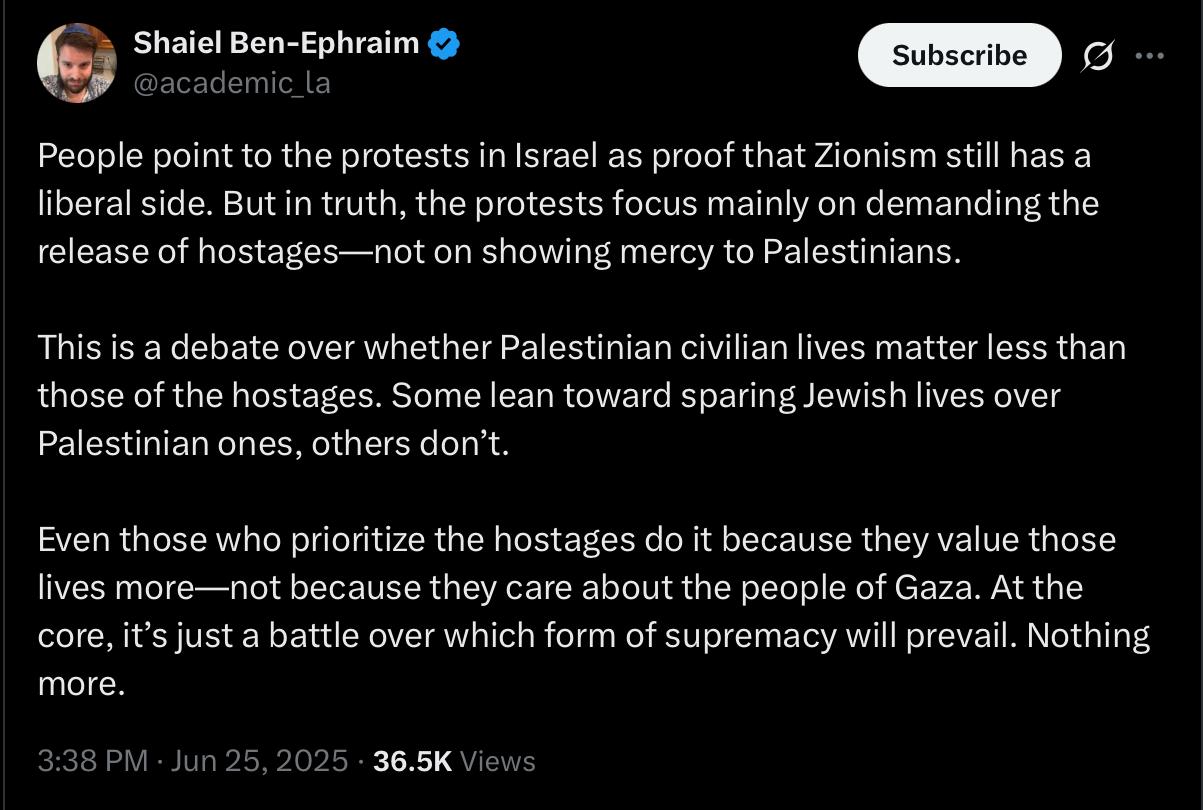Click the blue verified checkmark badge

[x=444, y=44]
